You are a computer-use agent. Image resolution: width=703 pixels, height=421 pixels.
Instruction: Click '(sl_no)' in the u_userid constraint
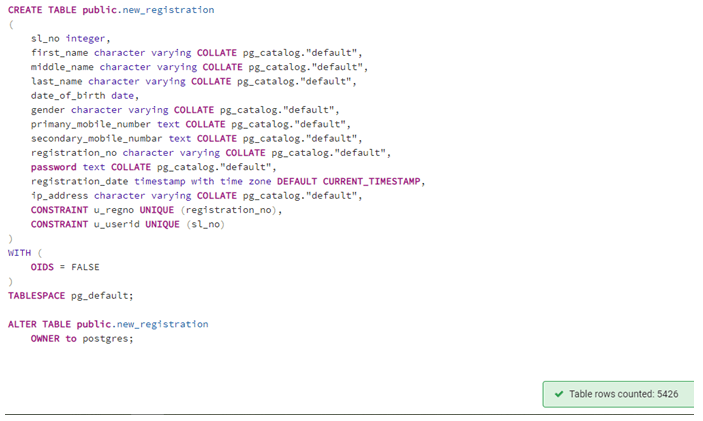tap(205, 225)
